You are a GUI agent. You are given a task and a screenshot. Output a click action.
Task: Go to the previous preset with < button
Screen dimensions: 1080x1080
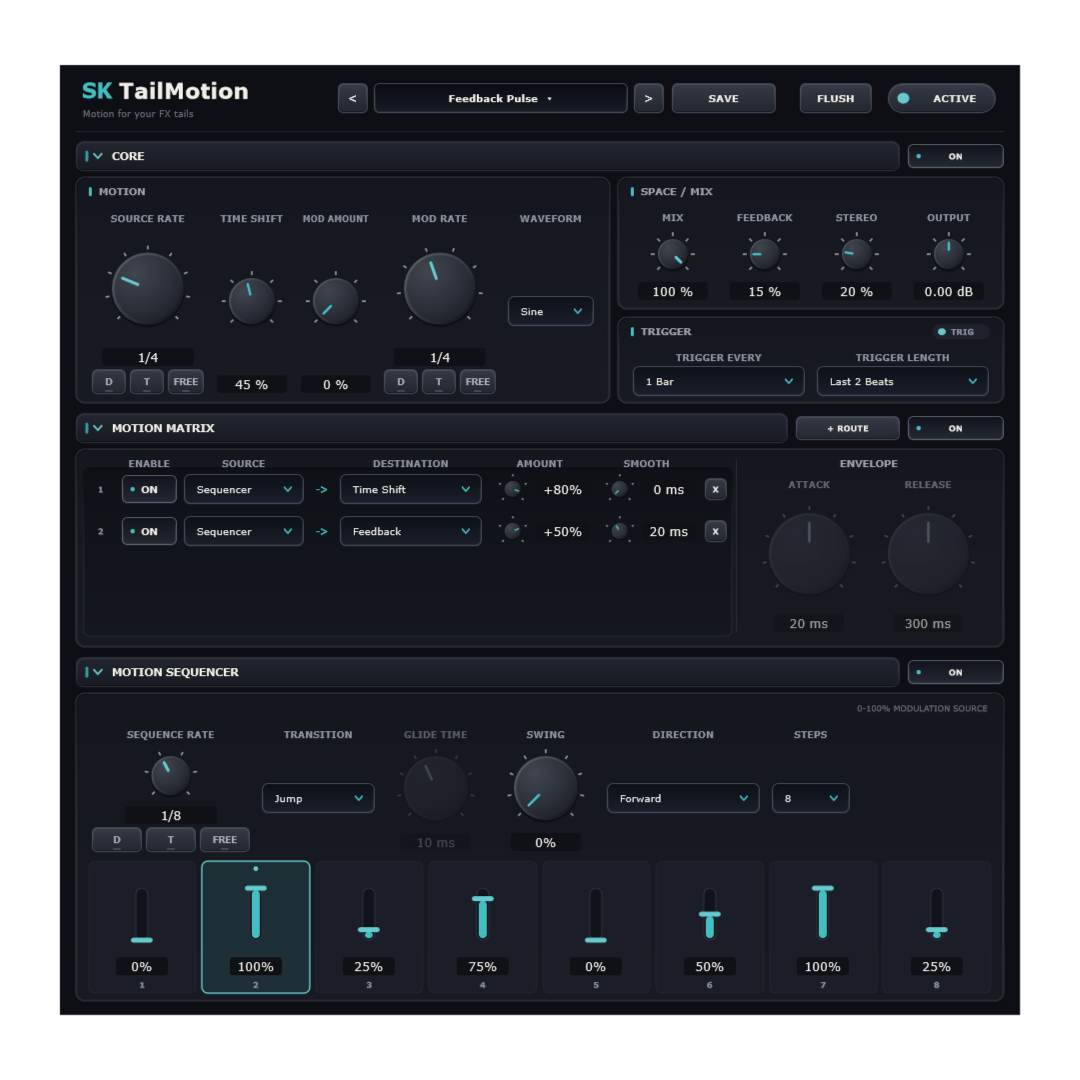[x=352, y=98]
